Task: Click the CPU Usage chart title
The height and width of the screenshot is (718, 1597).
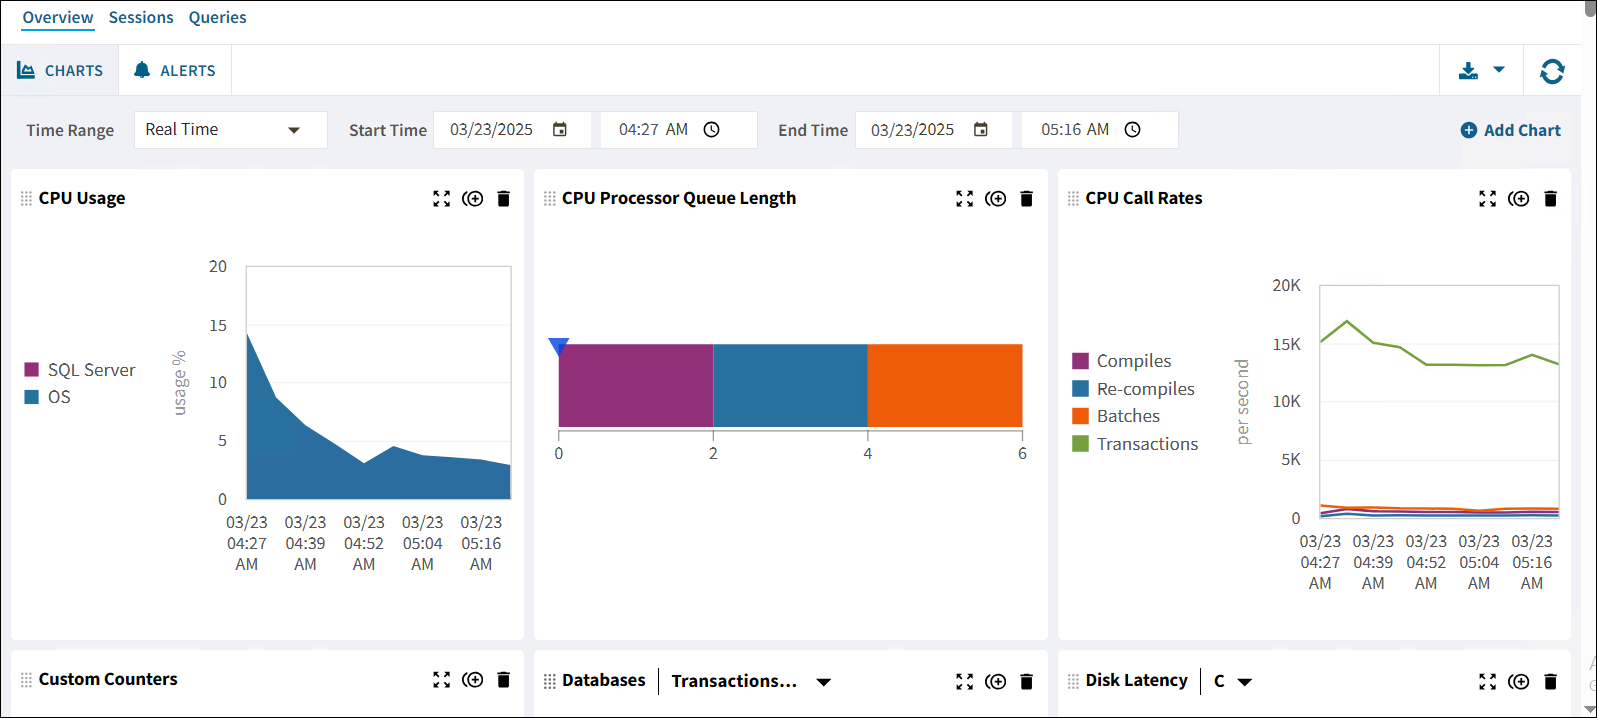Action: (x=82, y=198)
